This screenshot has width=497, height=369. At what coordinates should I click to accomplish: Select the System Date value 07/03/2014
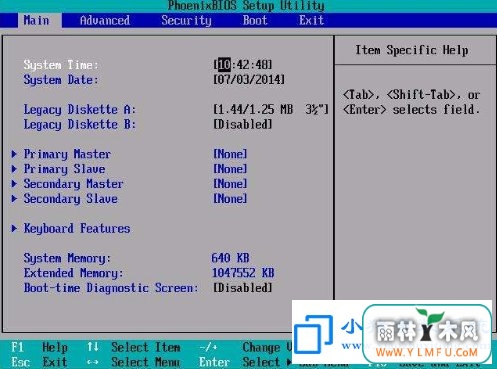click(x=249, y=80)
